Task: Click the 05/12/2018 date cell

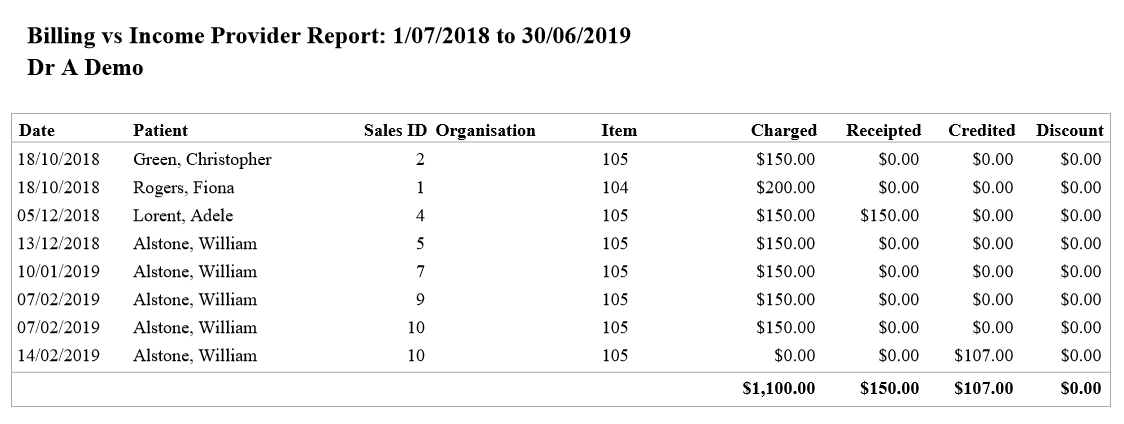Action: click(x=60, y=215)
